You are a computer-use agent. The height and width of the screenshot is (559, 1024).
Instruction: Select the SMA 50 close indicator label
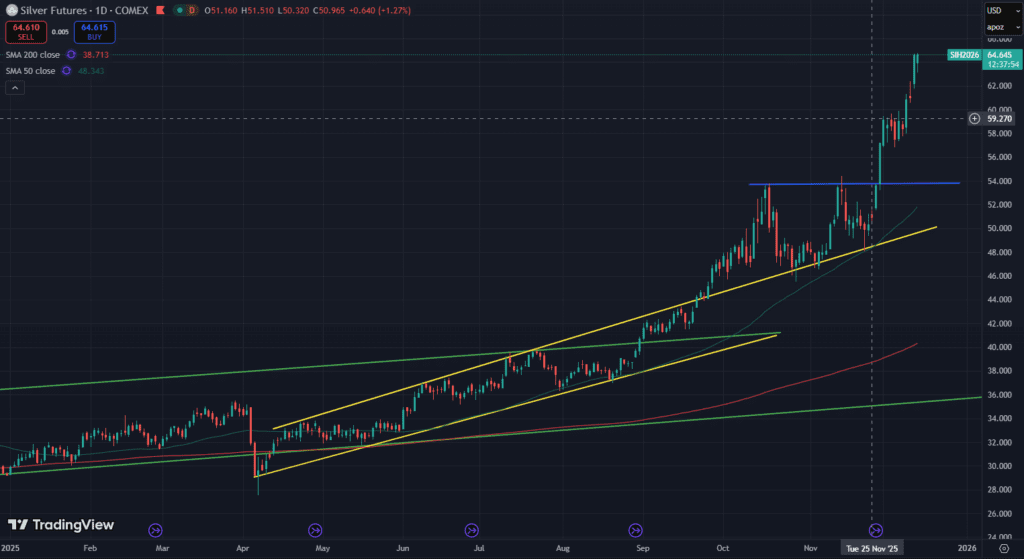[30, 71]
